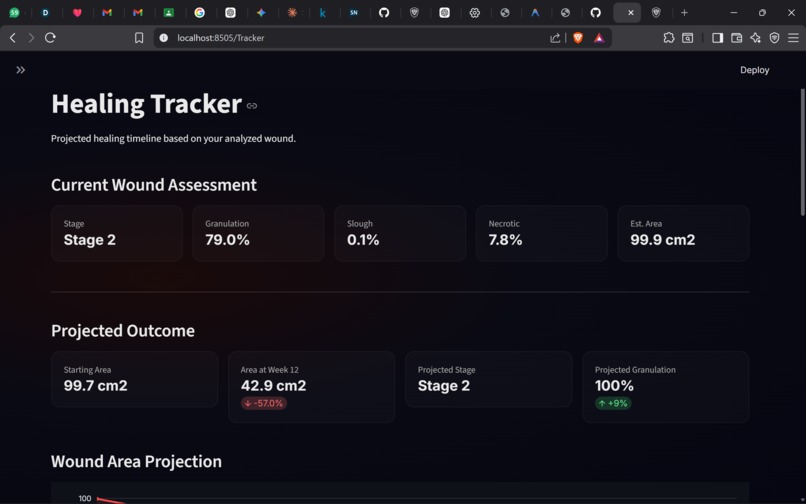This screenshot has width=806, height=504.
Task: Click the Area at Week 12 42.9 cm2
Action: click(x=273, y=386)
